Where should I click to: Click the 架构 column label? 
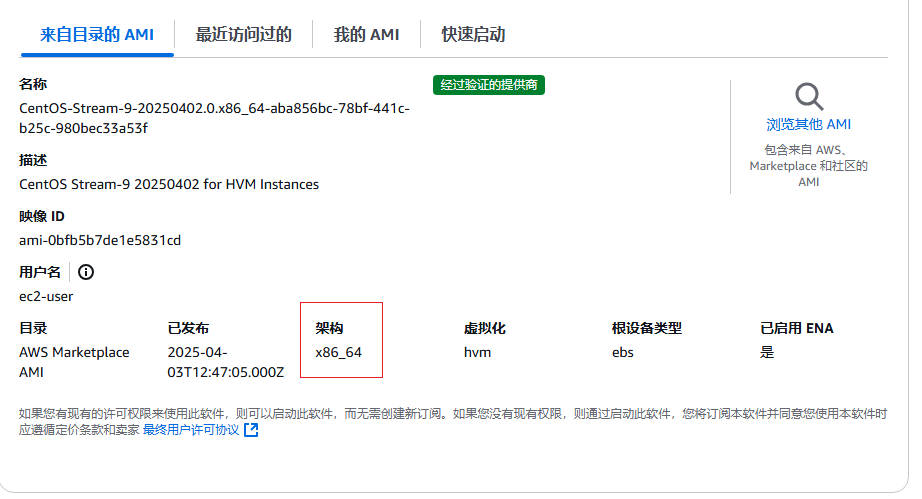329,328
